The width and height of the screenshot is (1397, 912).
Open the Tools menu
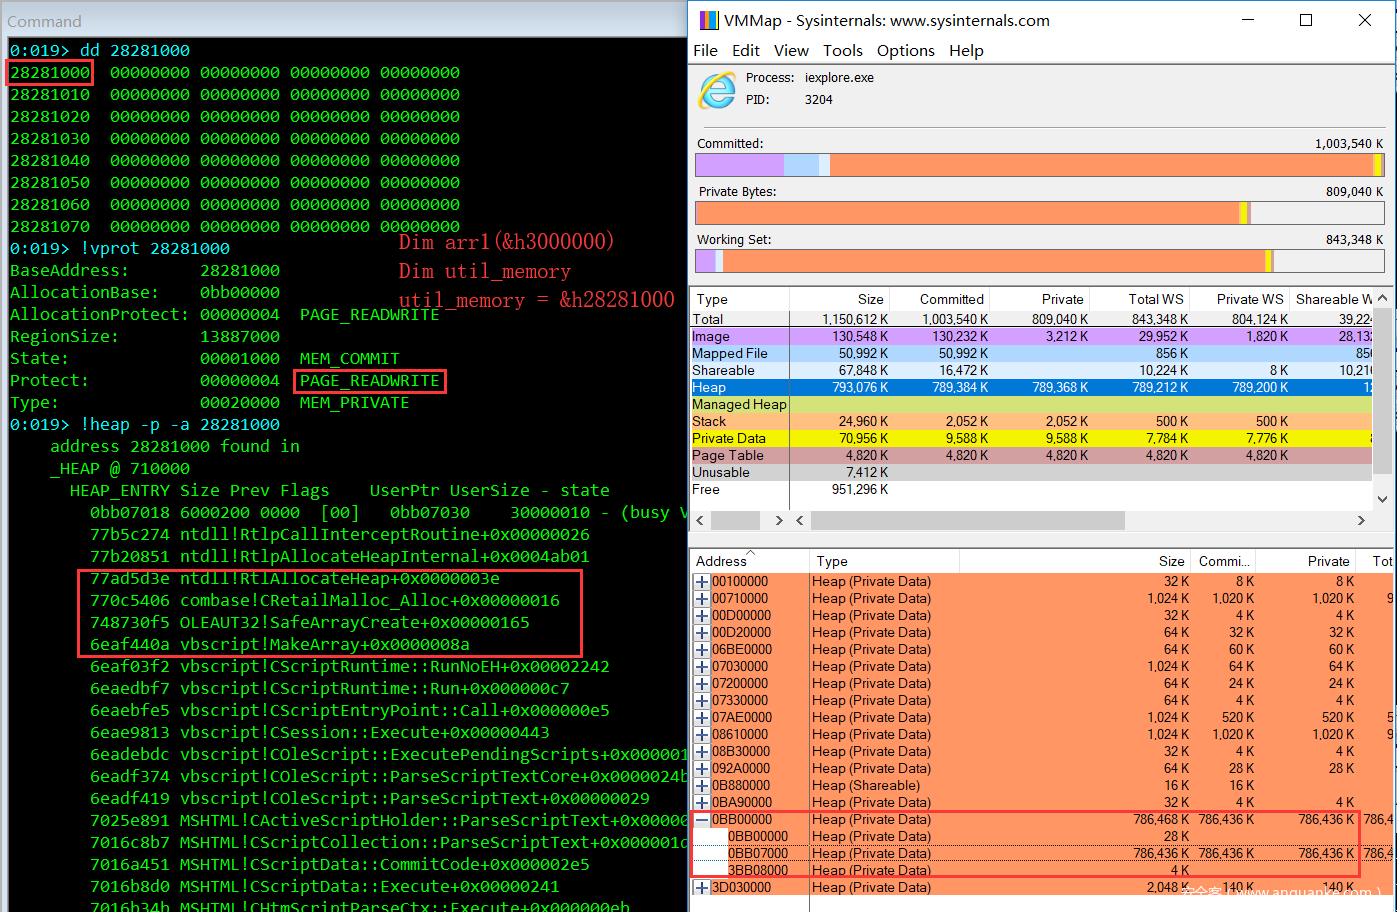tap(842, 51)
